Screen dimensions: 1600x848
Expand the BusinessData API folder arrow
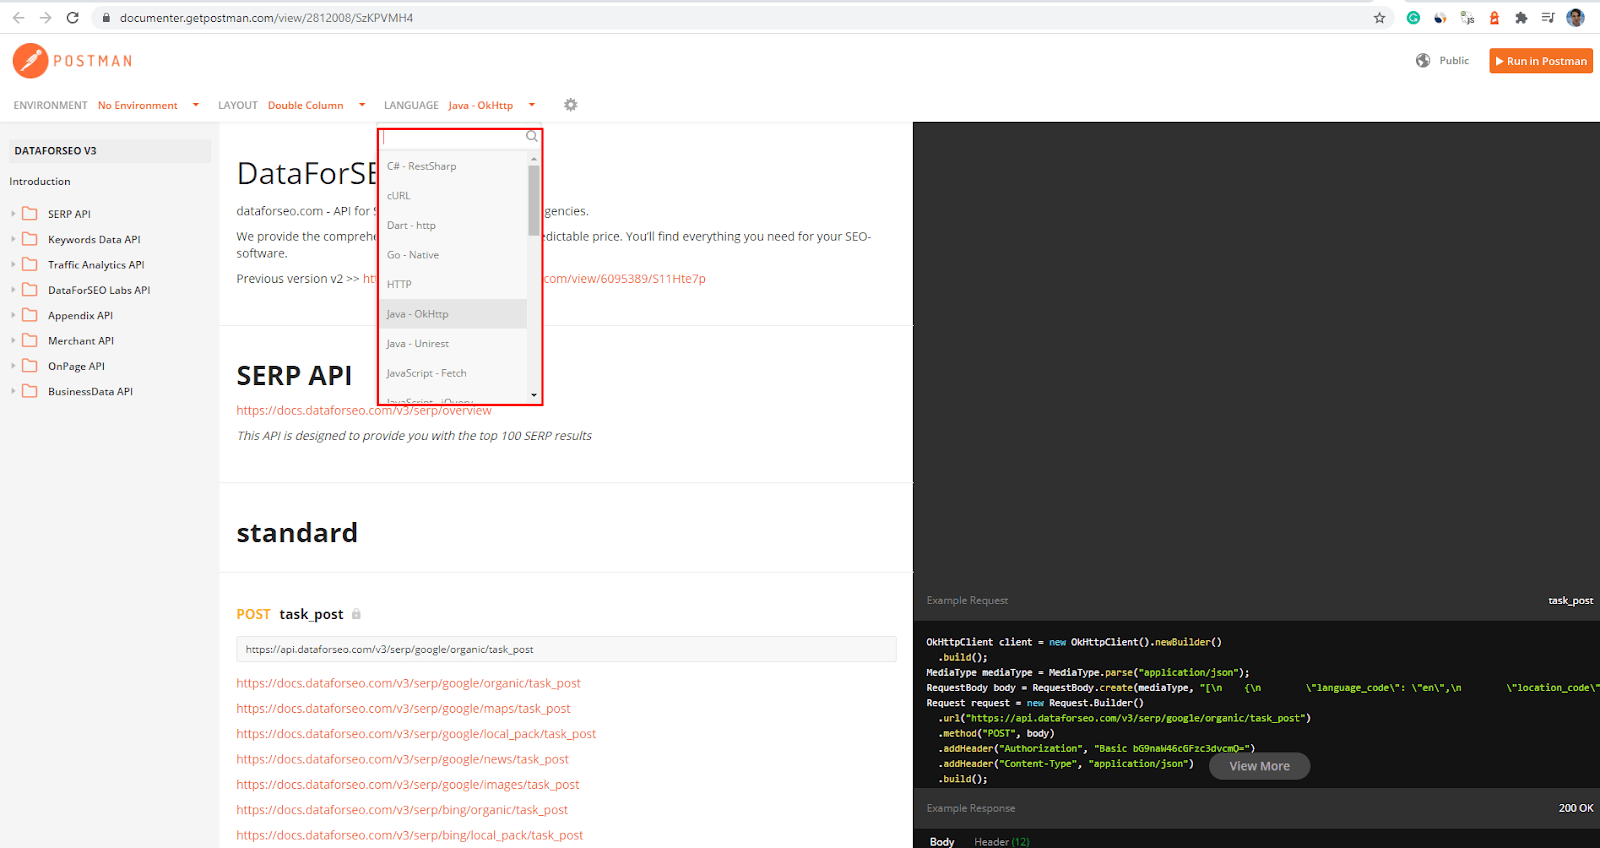click(13, 391)
